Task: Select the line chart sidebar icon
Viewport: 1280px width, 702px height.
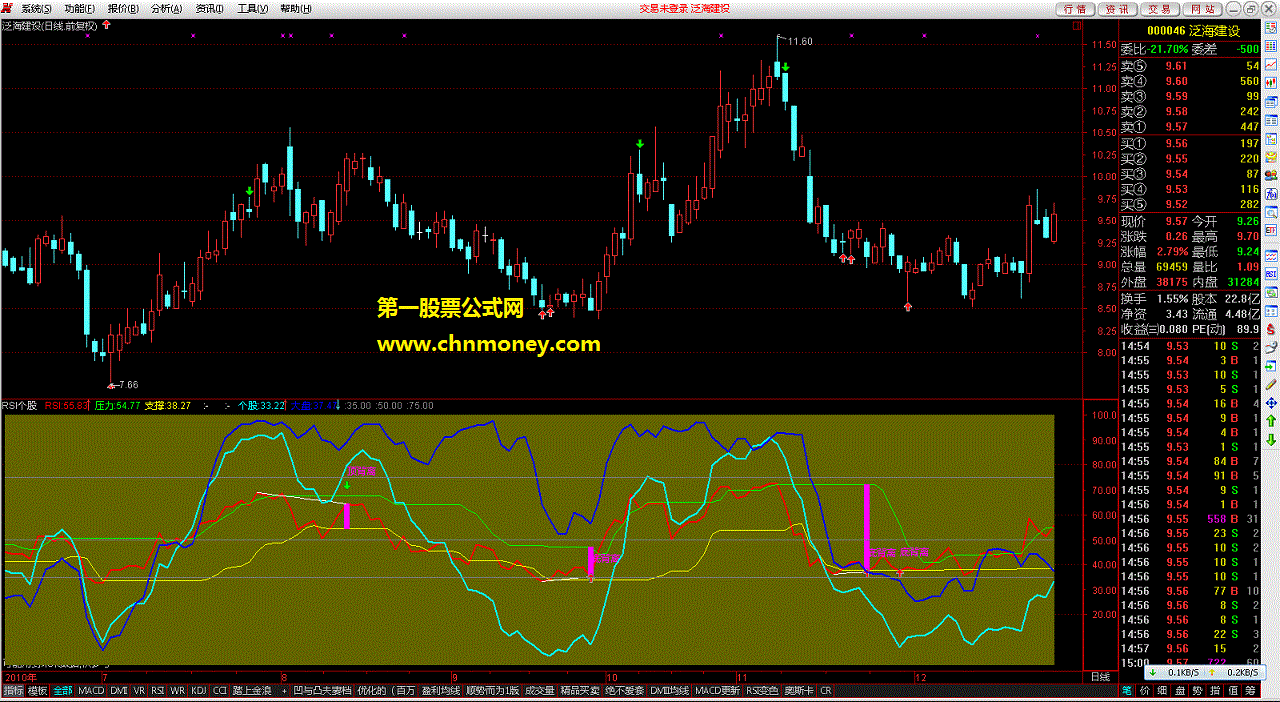Action: pos(1270,64)
